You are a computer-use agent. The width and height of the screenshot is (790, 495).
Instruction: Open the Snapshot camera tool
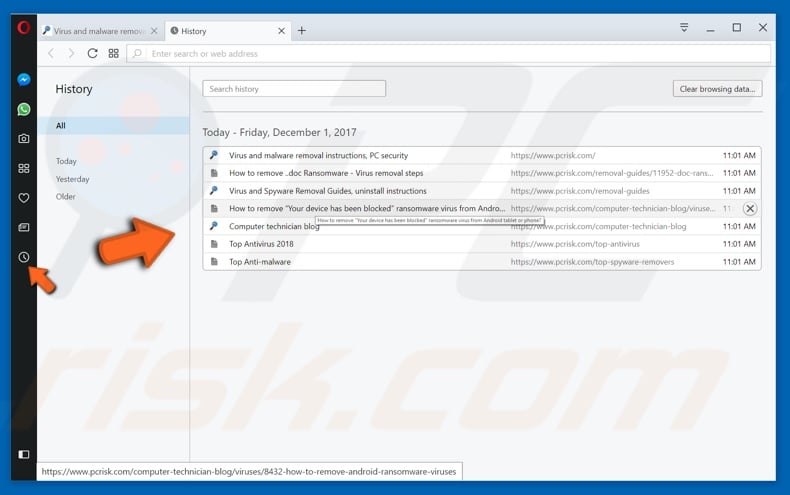pyautogui.click(x=24, y=139)
